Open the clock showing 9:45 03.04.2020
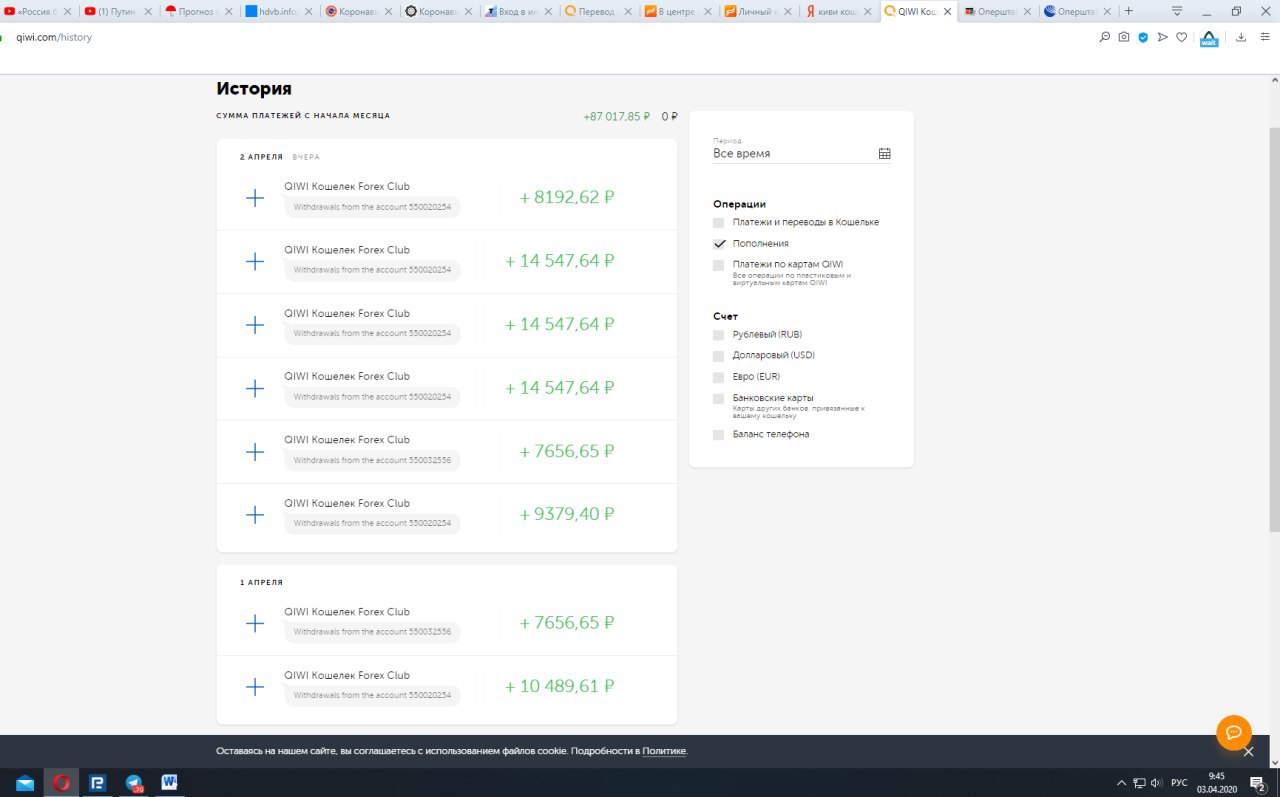The width and height of the screenshot is (1280, 797). pyautogui.click(x=1216, y=783)
